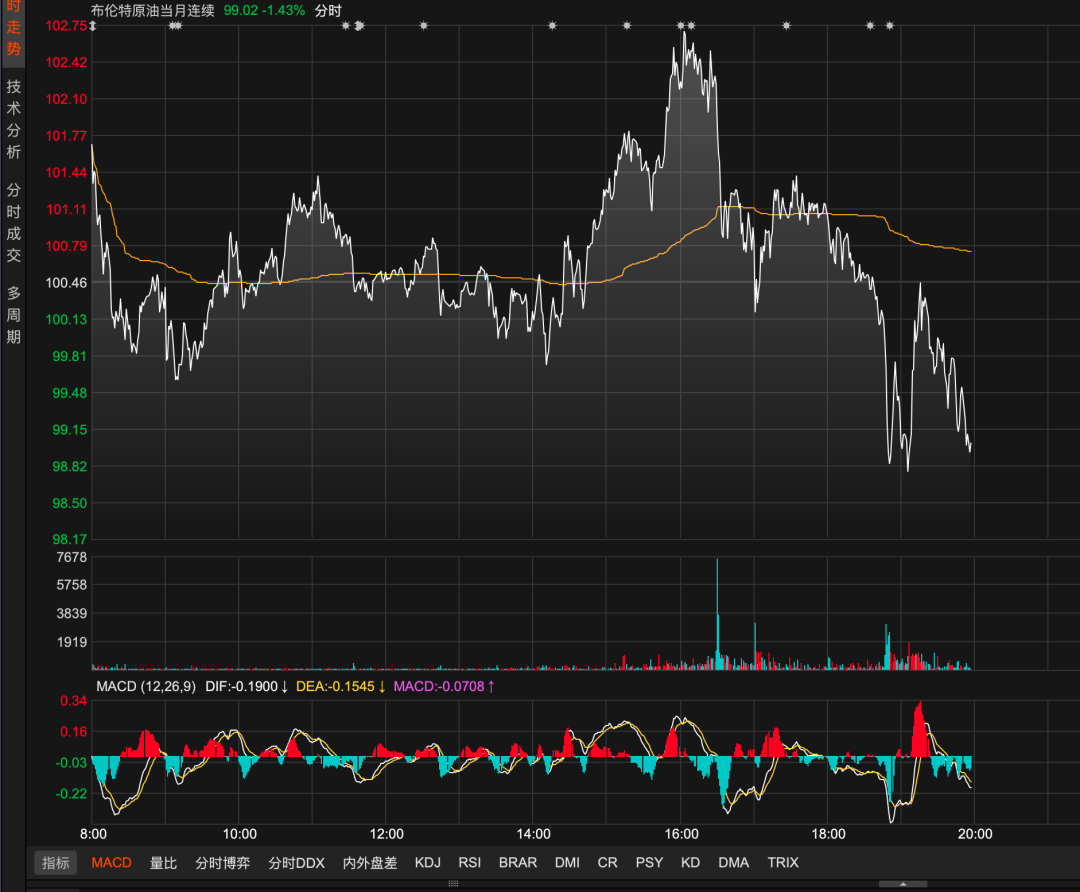
Task: Enable the RSI indicator
Action: [x=469, y=862]
